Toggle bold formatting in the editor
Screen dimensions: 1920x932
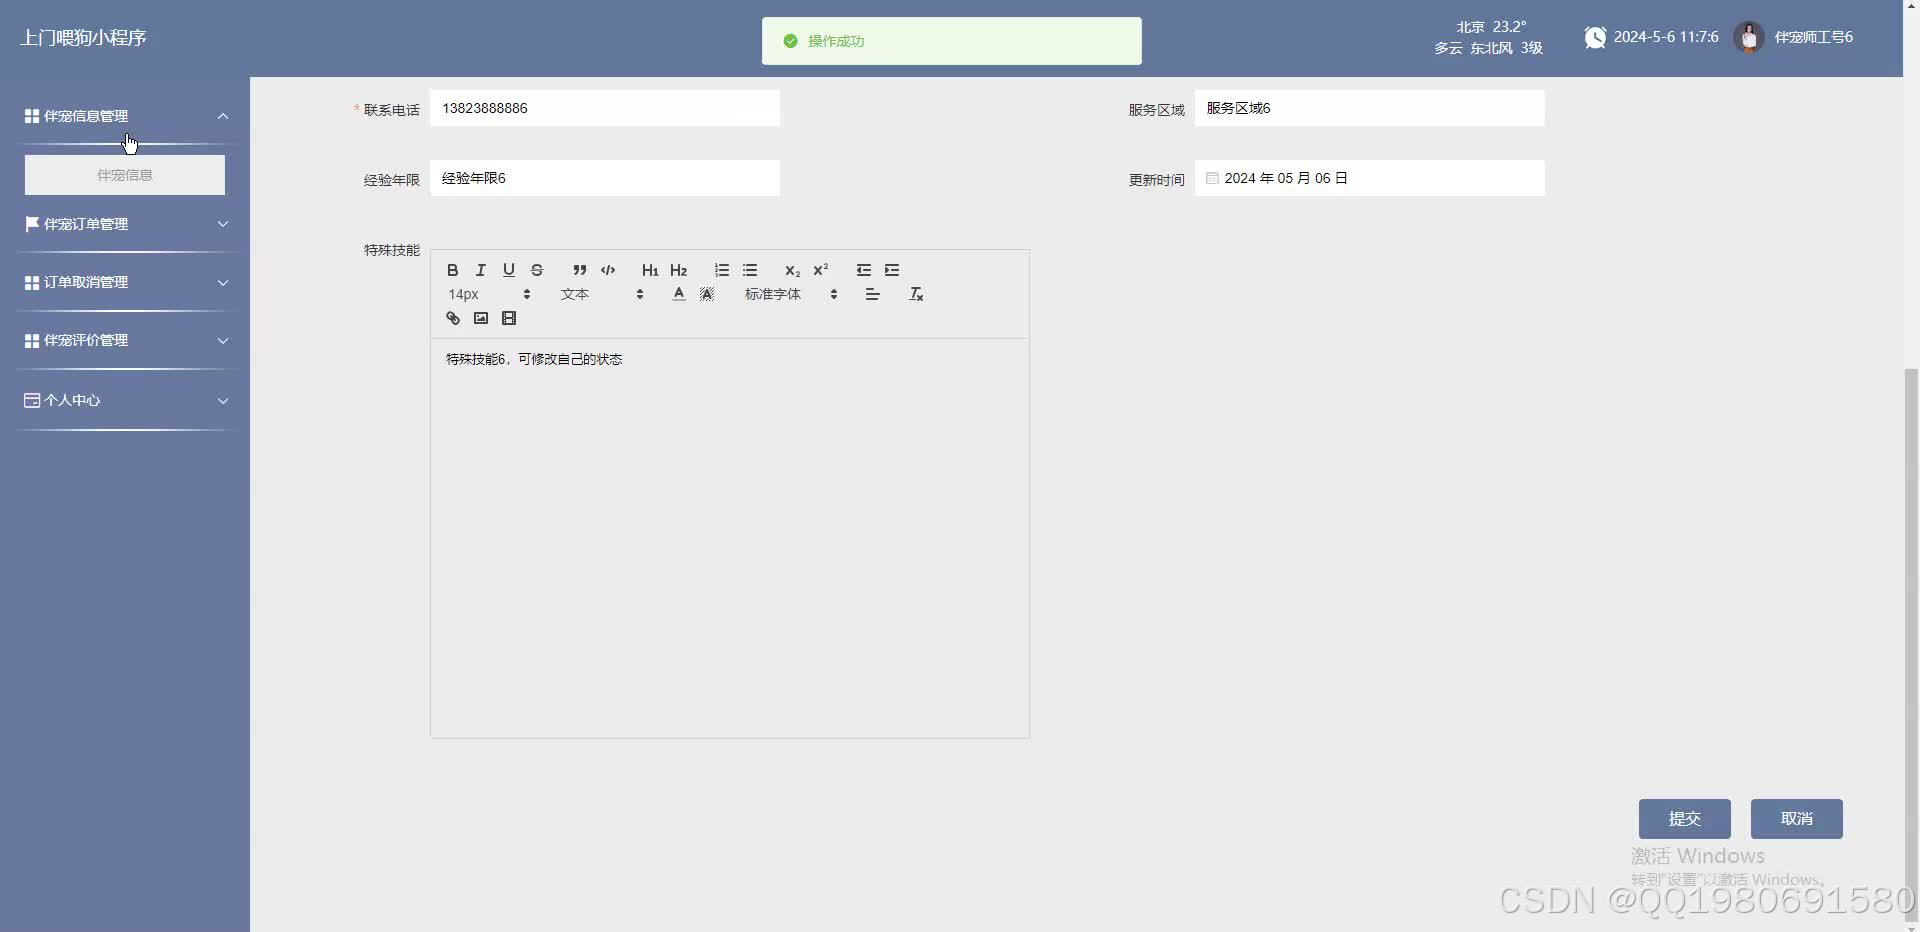[452, 270]
